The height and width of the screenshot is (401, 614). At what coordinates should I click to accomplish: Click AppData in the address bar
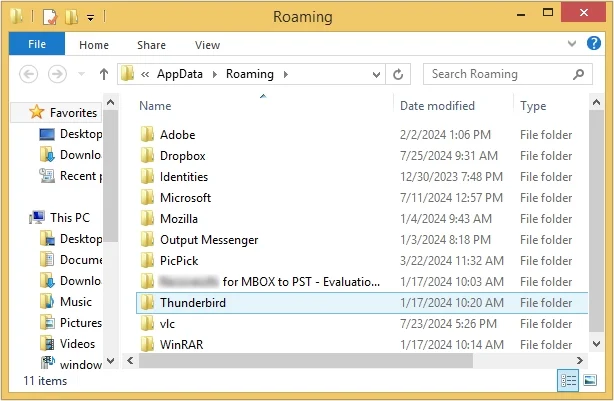point(180,74)
